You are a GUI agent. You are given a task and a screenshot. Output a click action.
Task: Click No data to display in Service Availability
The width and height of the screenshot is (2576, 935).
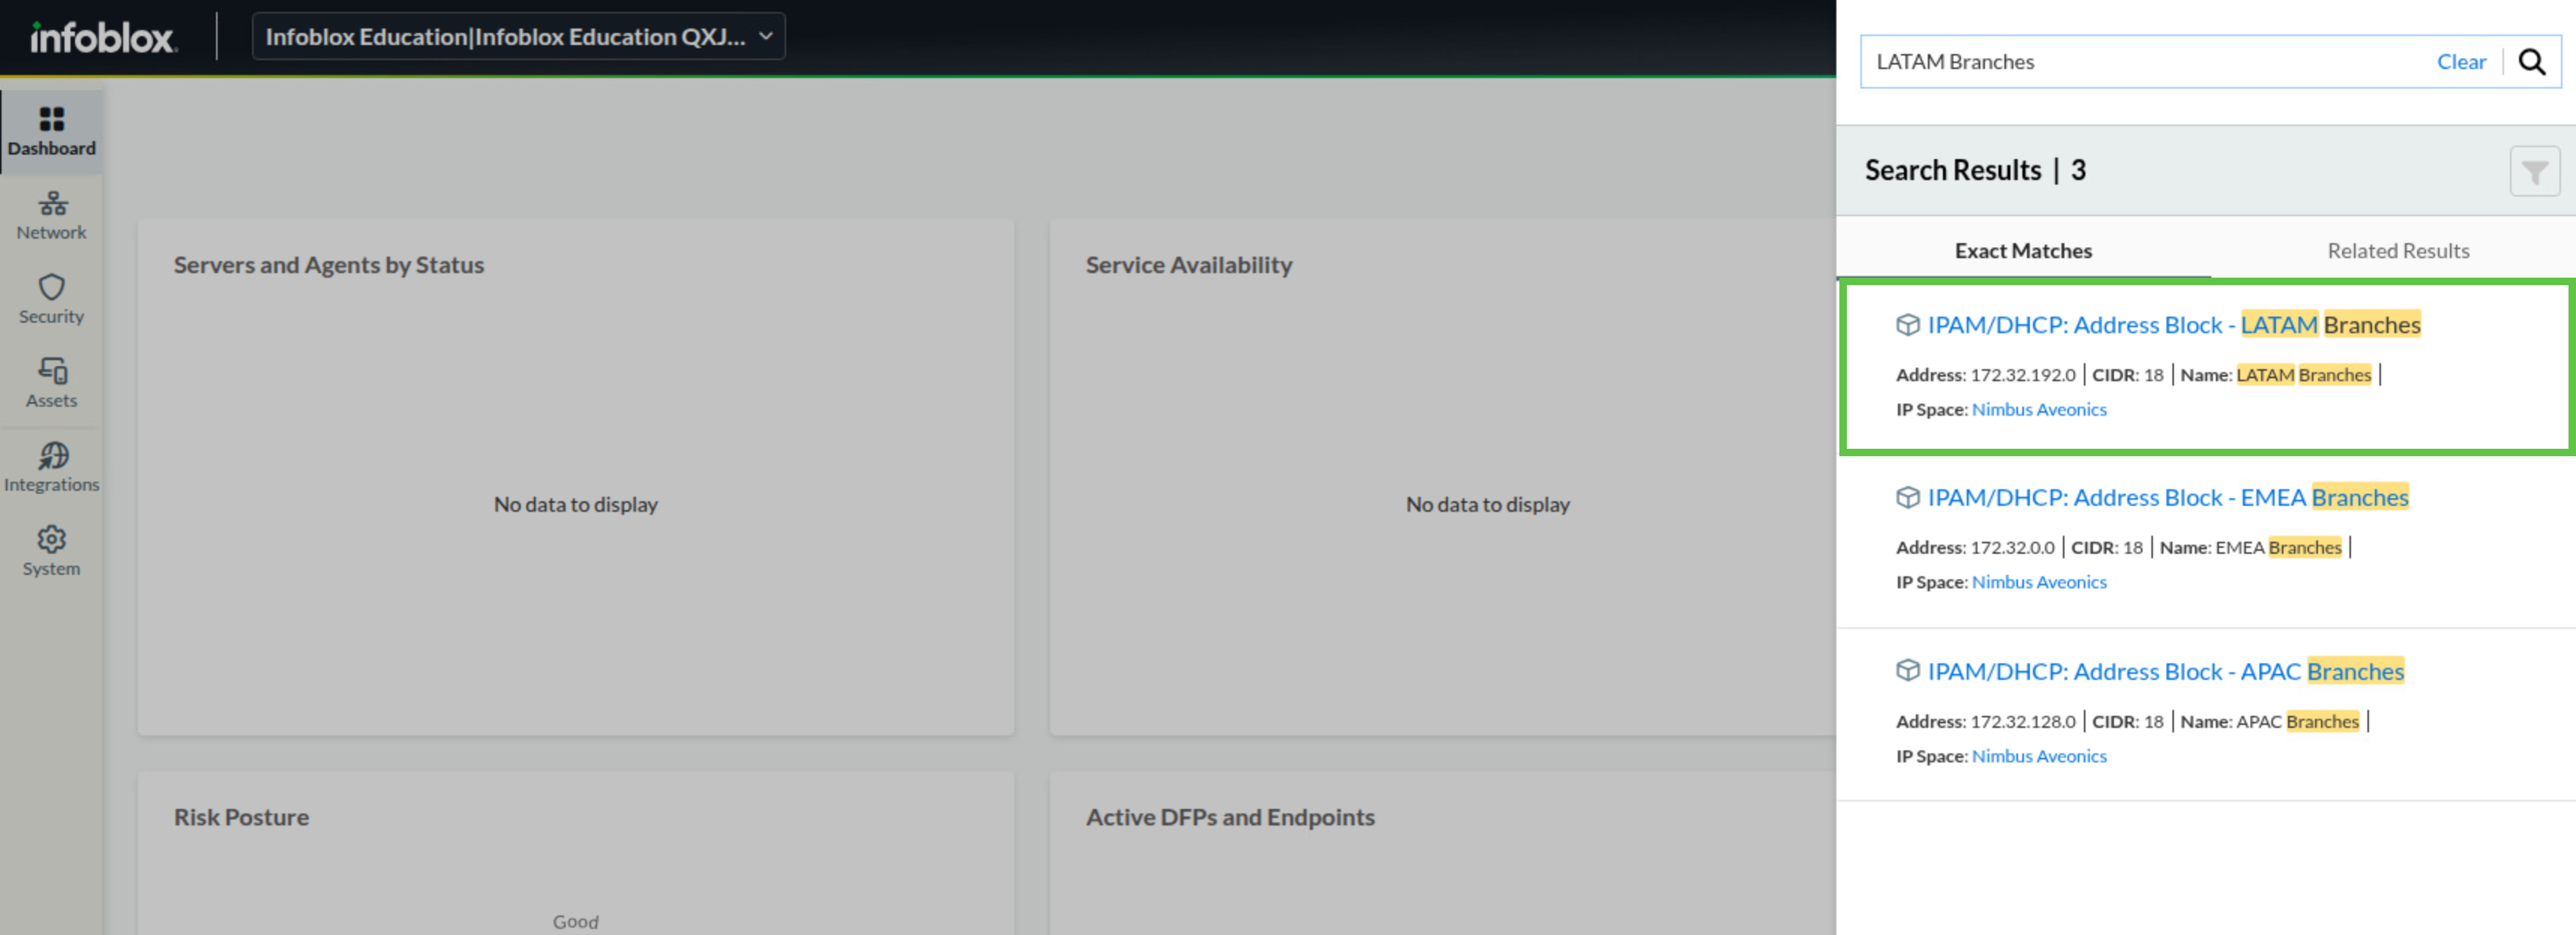point(1487,505)
